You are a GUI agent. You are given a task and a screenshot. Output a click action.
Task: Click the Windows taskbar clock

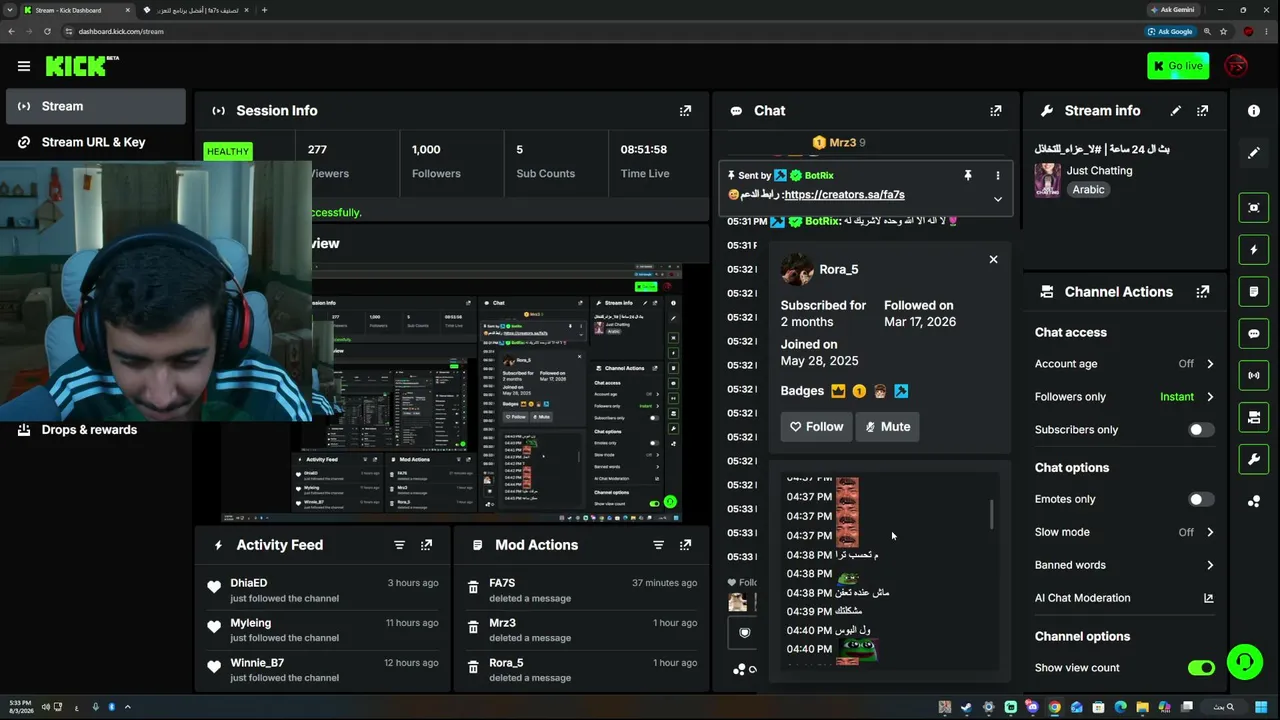(x=19, y=707)
